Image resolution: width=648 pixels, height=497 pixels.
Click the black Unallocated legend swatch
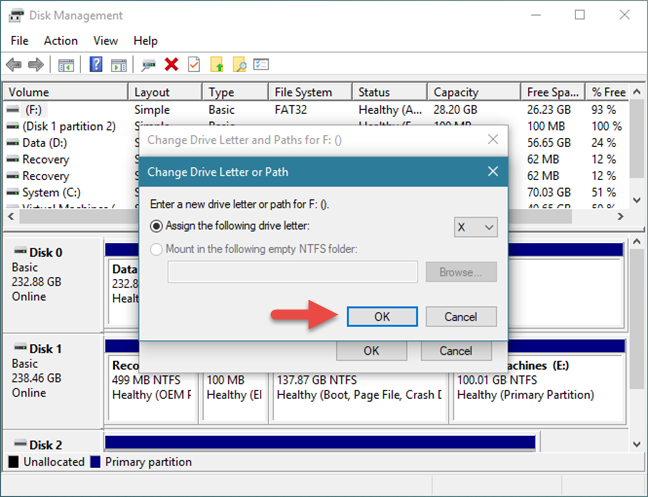click(13, 461)
